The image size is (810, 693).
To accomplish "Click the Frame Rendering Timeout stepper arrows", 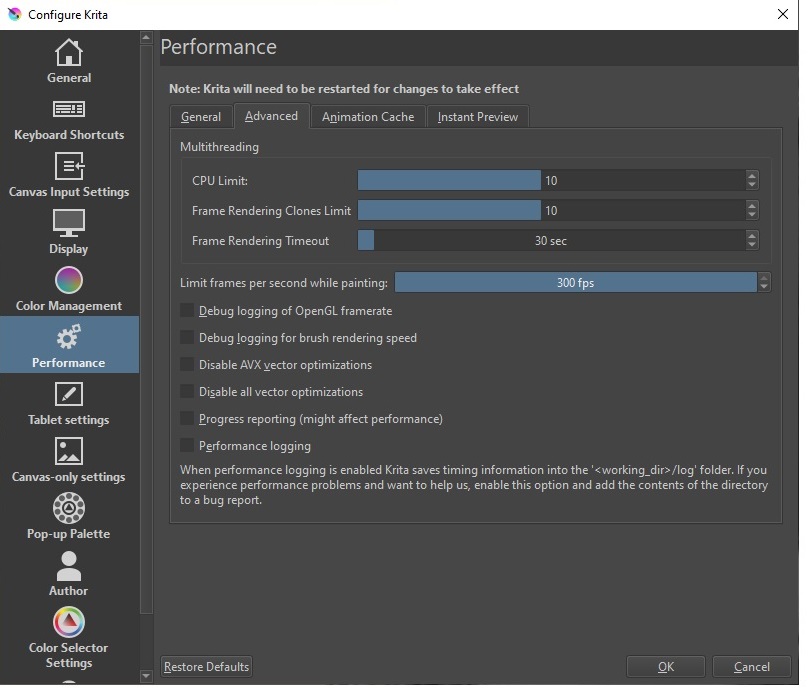I will tap(752, 241).
